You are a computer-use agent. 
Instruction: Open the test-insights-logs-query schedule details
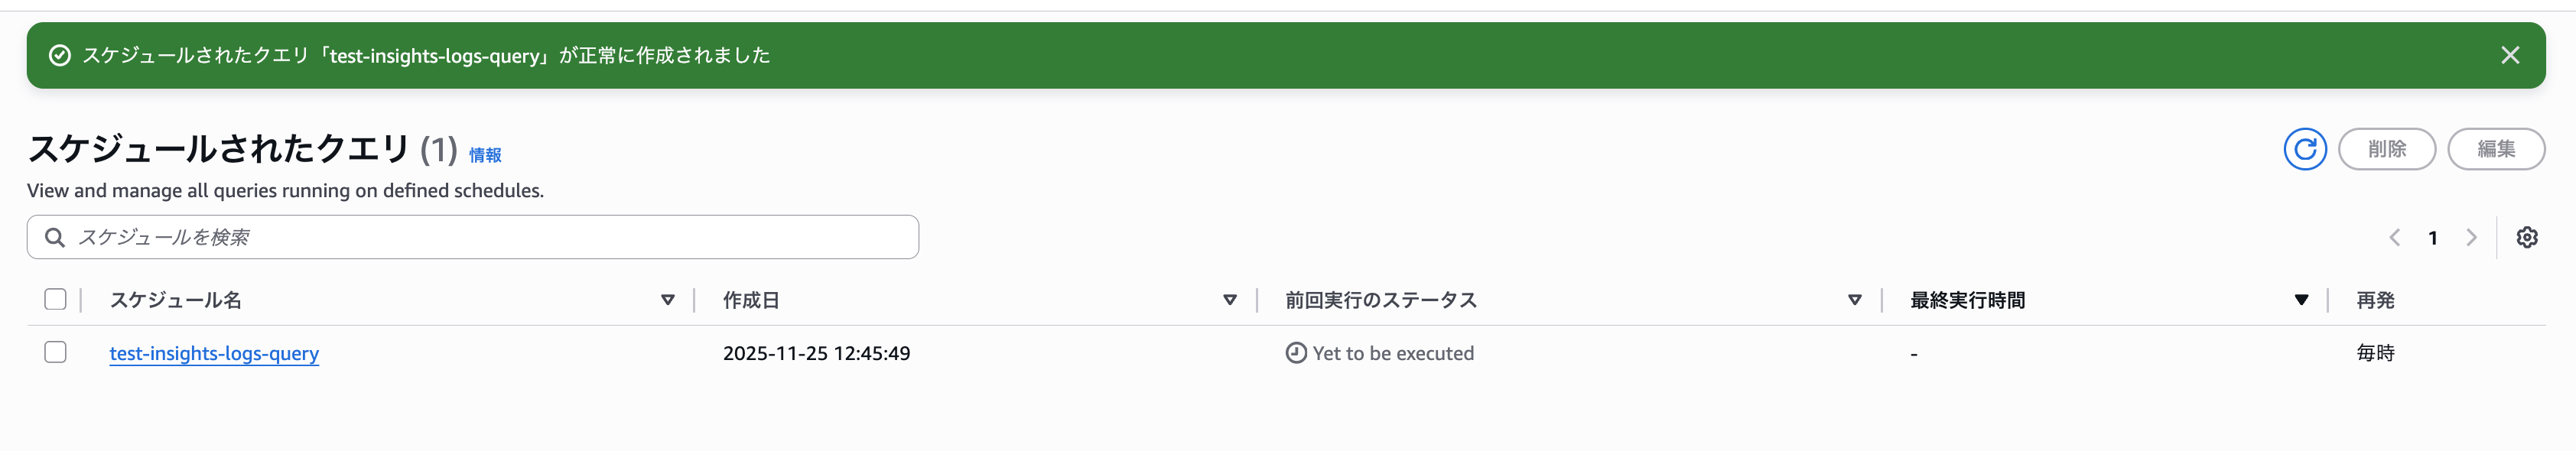coord(214,353)
